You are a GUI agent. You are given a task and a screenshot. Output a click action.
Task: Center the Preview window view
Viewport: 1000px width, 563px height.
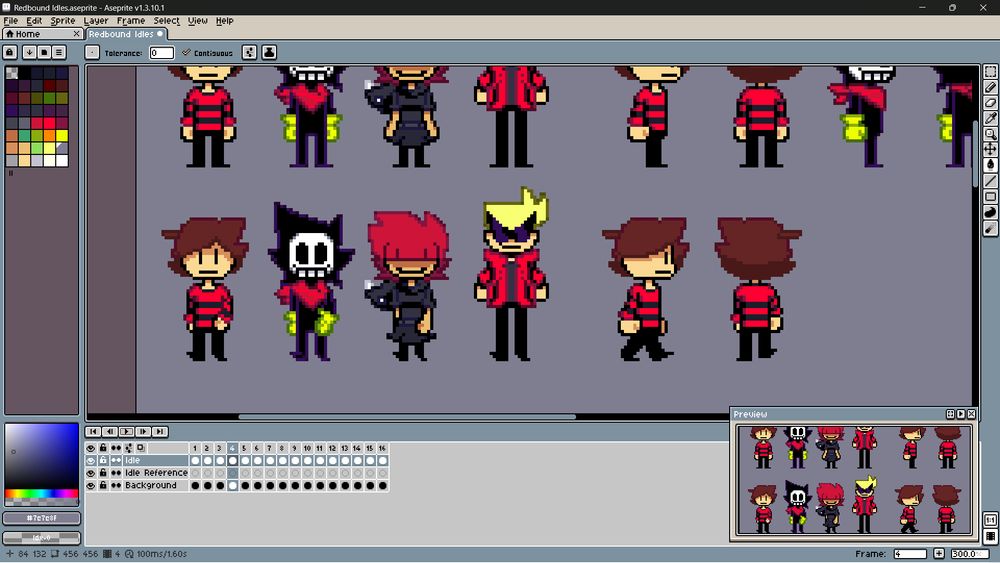click(950, 414)
